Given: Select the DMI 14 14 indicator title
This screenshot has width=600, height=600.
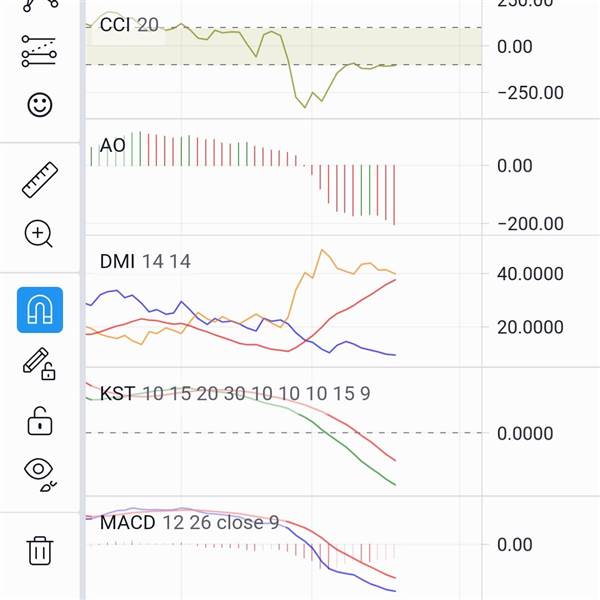Looking at the screenshot, I should [x=145, y=262].
